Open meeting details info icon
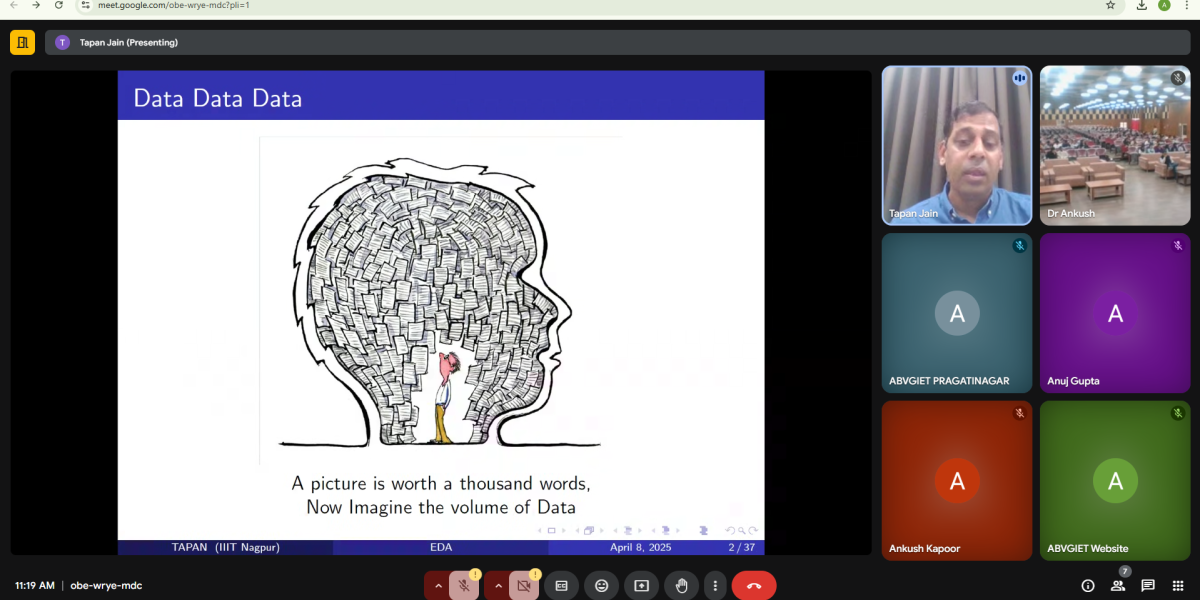 point(1088,585)
